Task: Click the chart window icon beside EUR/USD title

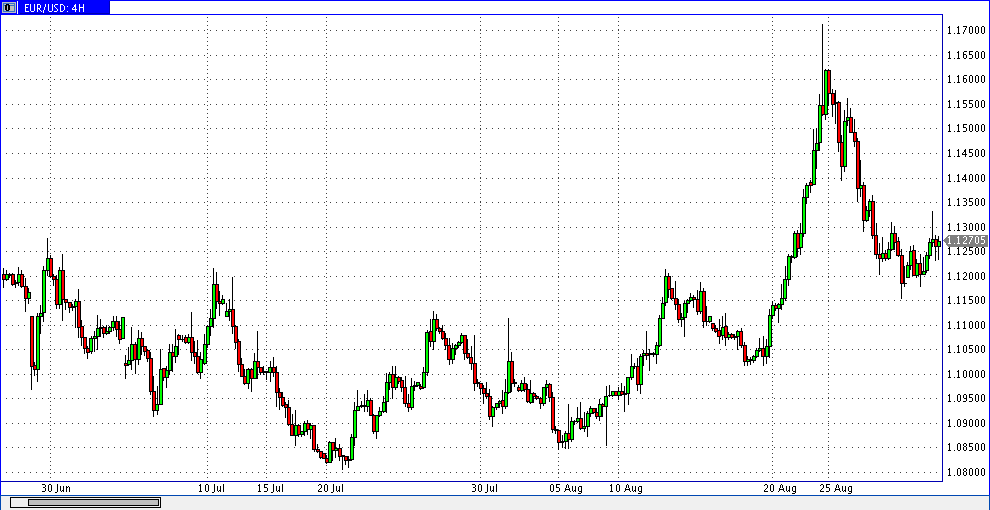Action: 9,8
